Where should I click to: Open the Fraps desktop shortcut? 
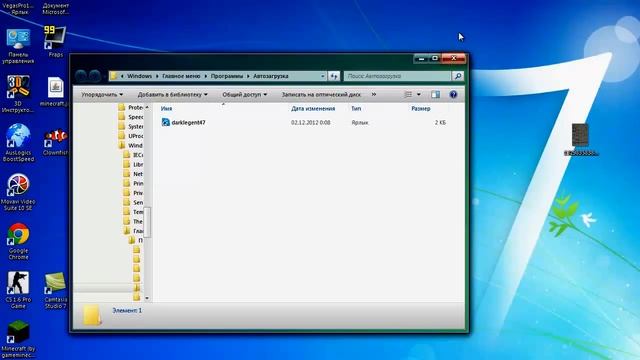pos(55,41)
